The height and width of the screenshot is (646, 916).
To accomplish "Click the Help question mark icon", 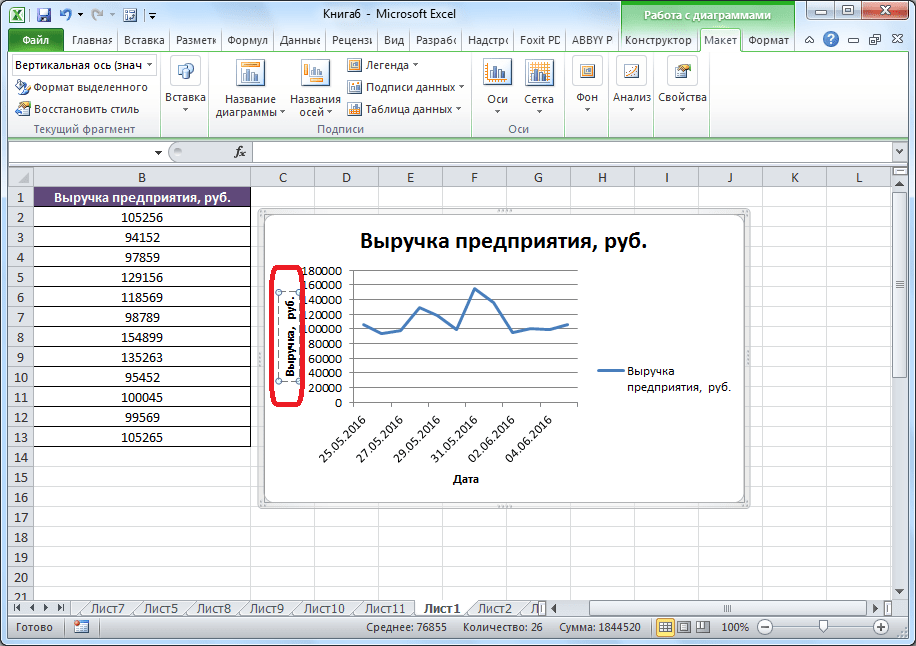I will [x=831, y=40].
